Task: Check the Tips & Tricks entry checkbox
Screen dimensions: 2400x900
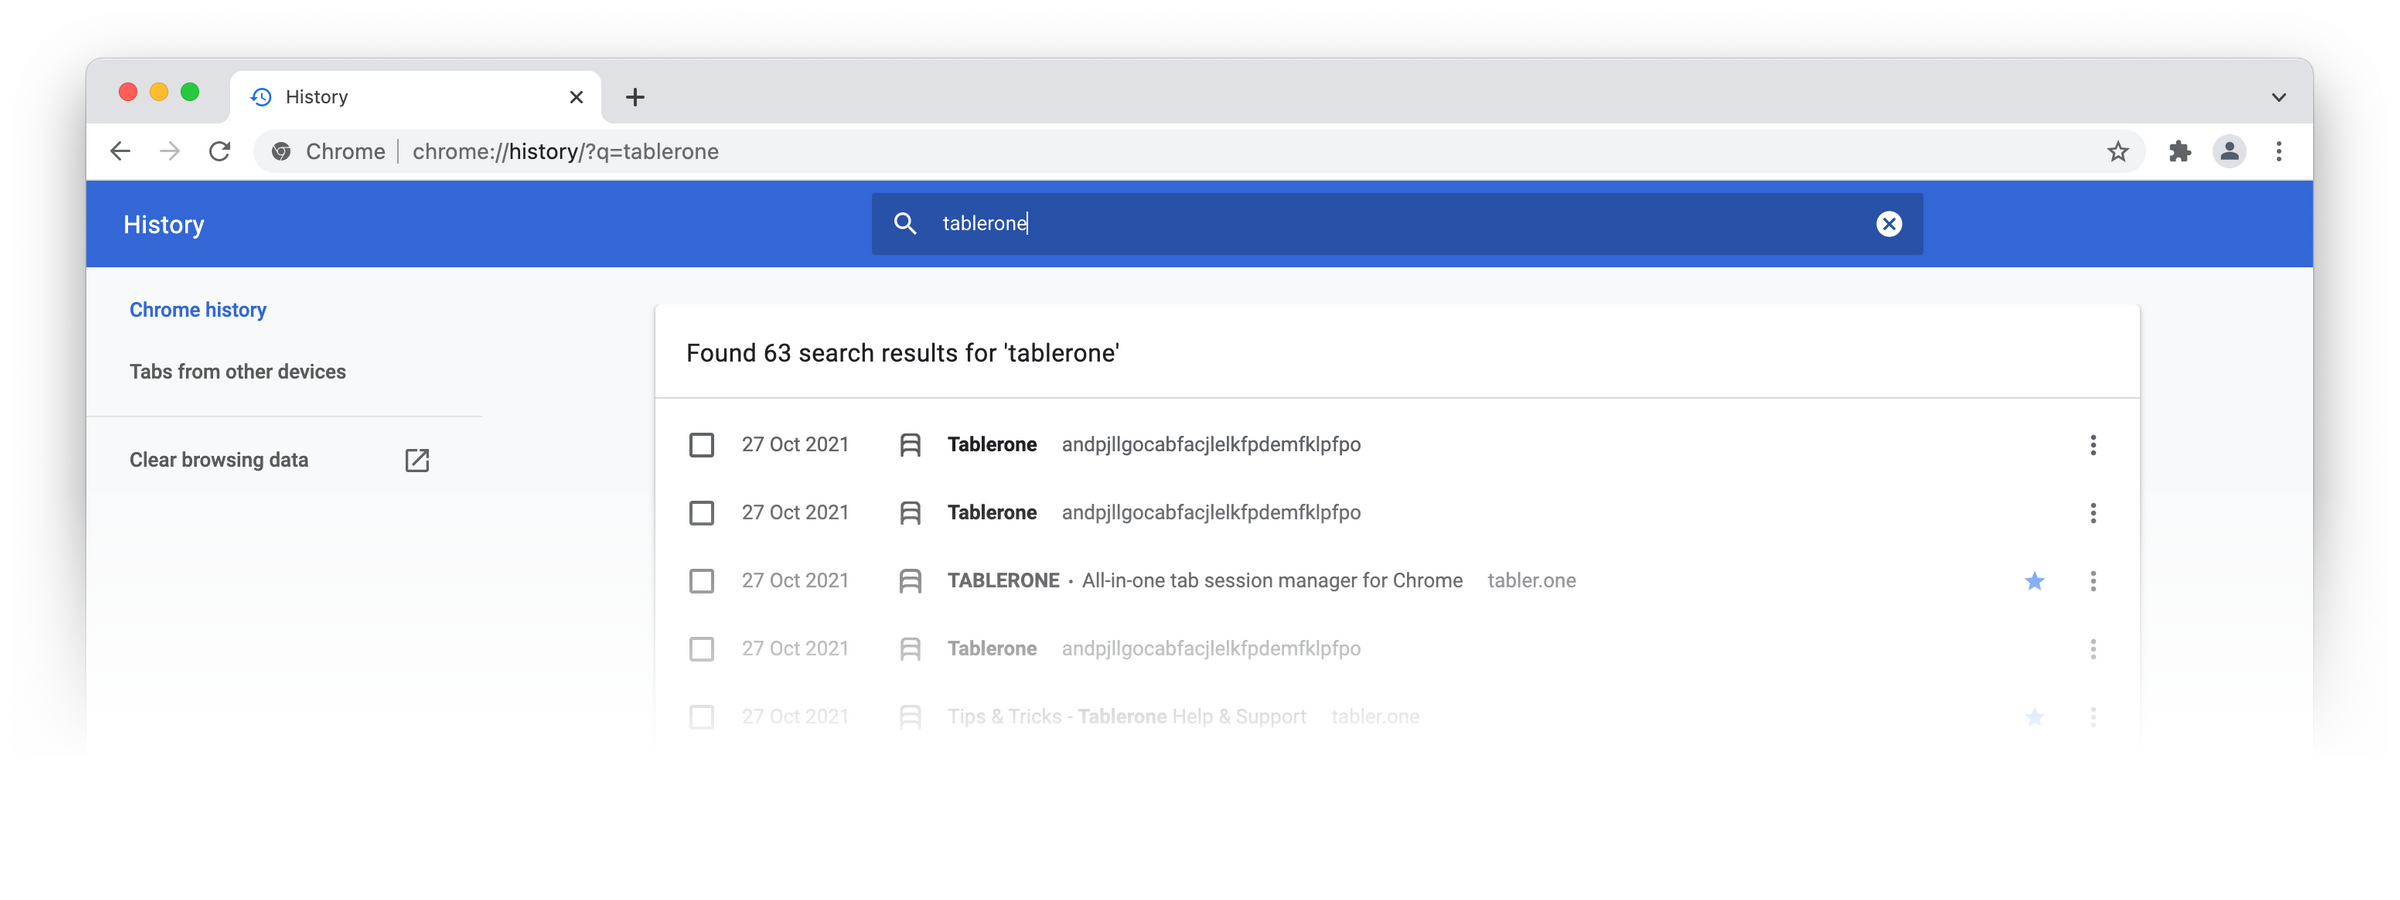Action: (702, 717)
